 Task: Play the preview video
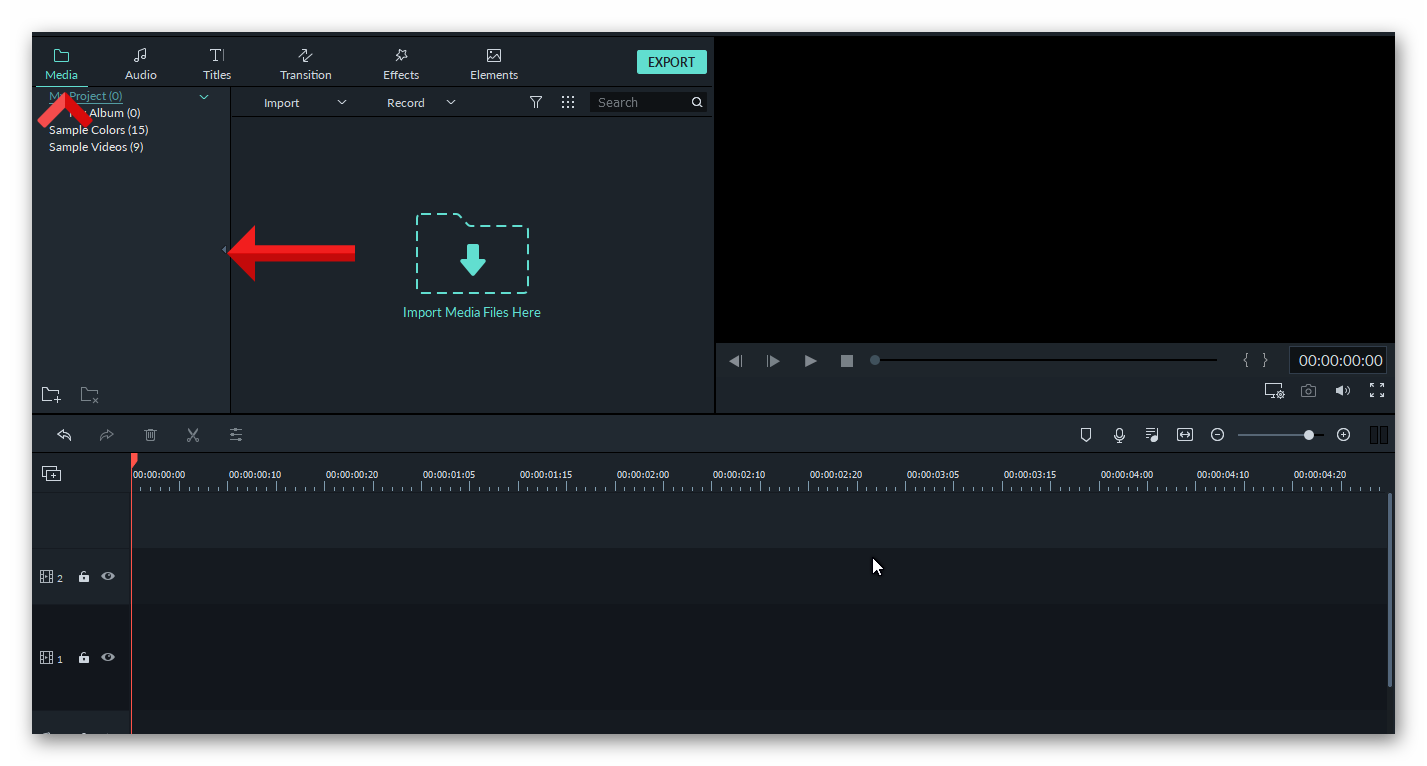pyautogui.click(x=811, y=361)
